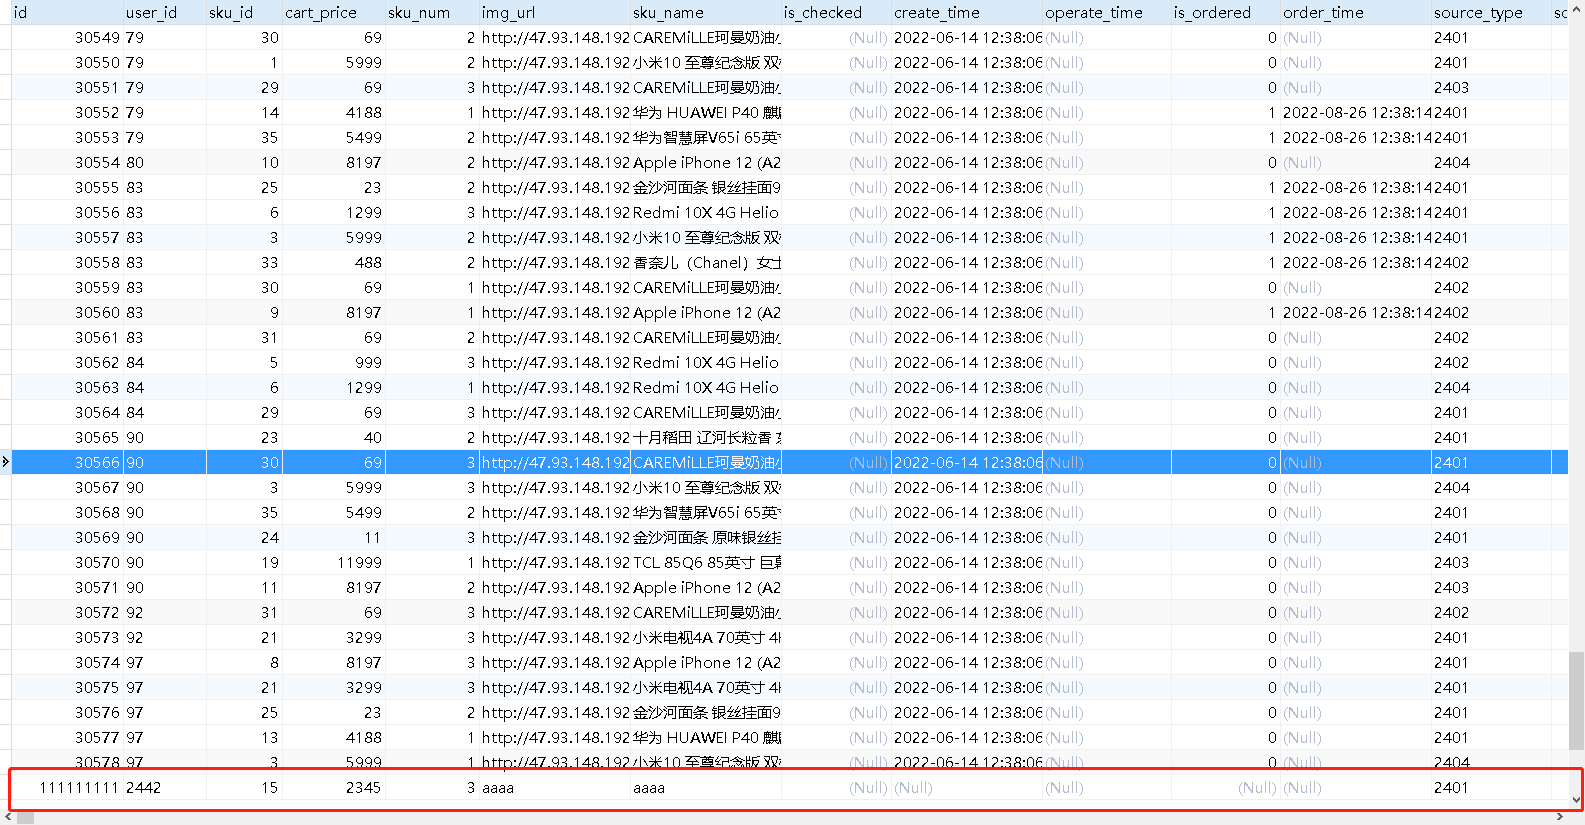Click 金沙河面条 原味银丝挂 cell in row 30569
The width and height of the screenshot is (1585, 825).
click(x=706, y=537)
